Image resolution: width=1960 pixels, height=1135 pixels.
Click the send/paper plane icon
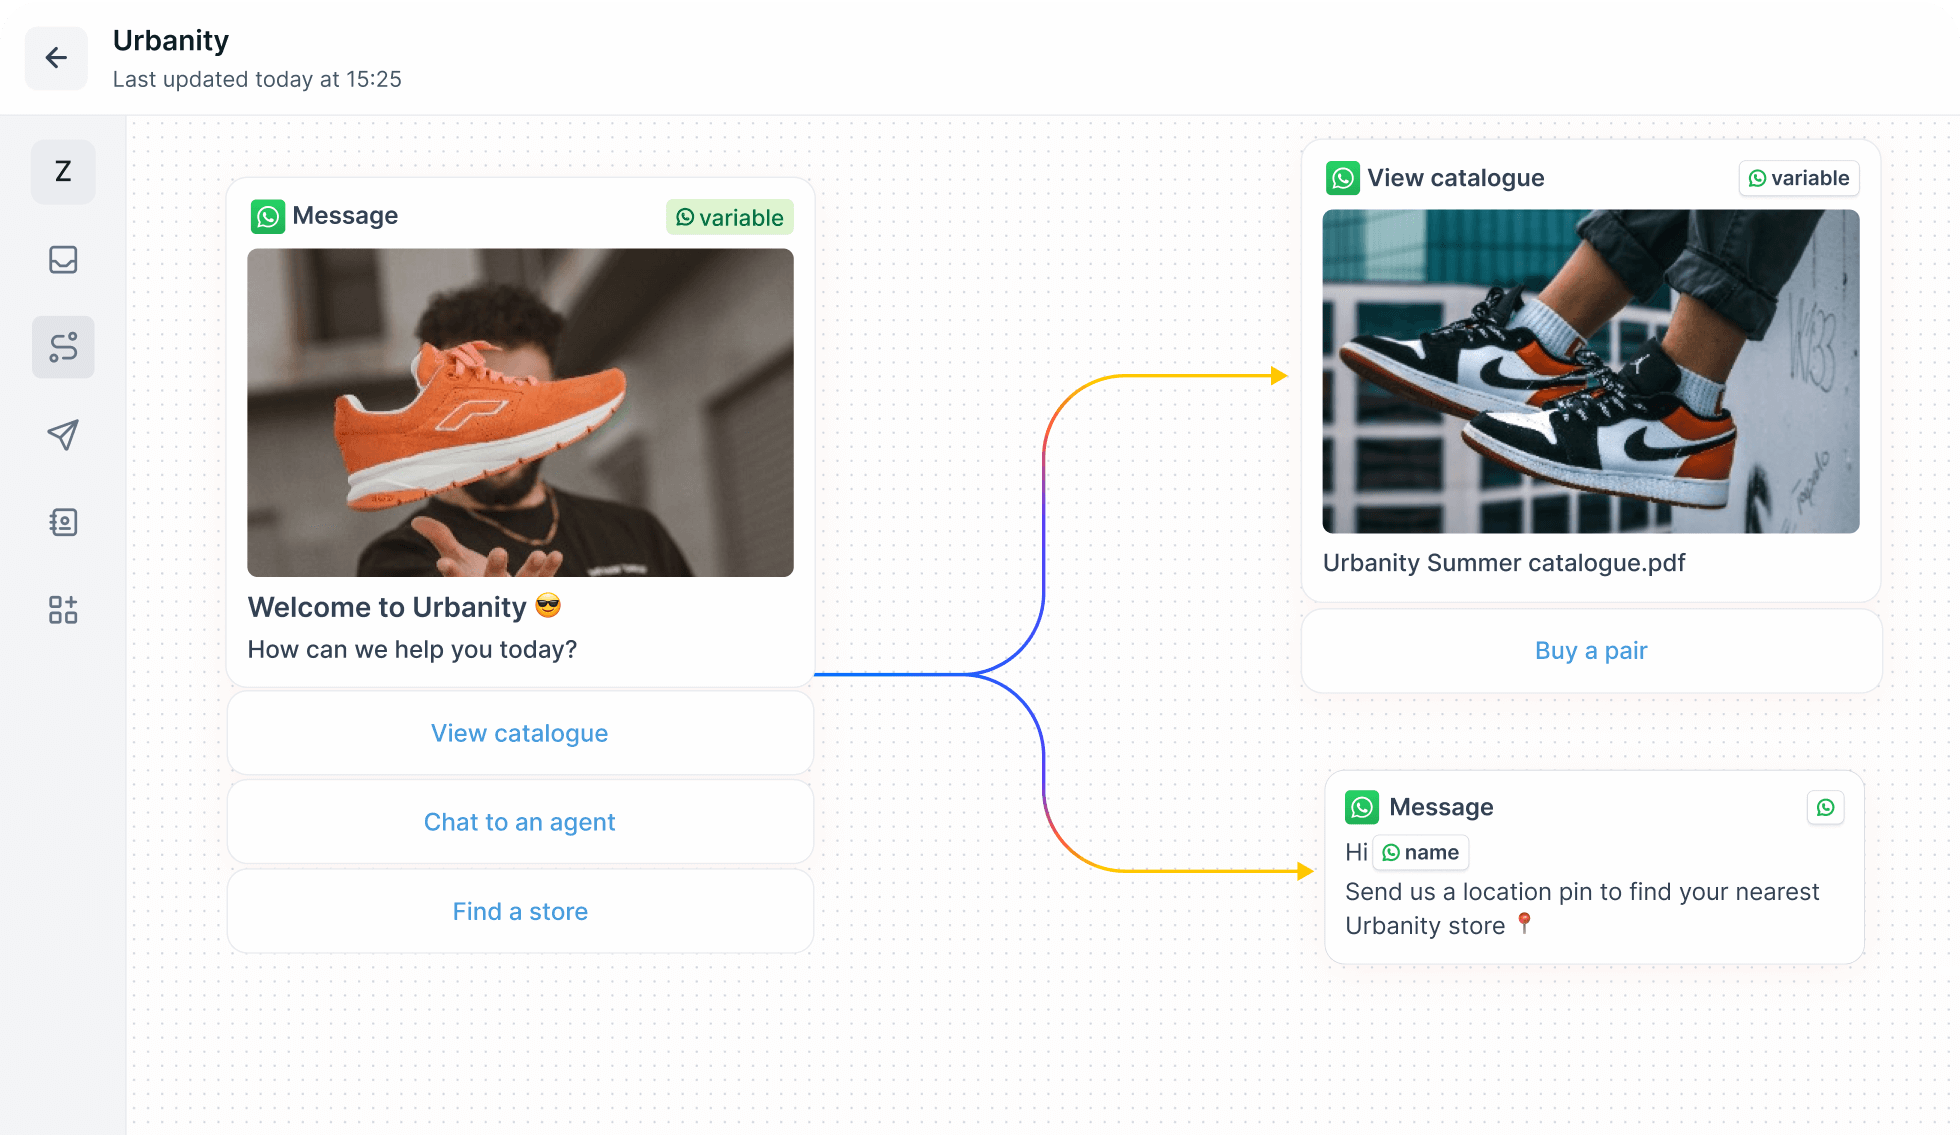pos(63,435)
